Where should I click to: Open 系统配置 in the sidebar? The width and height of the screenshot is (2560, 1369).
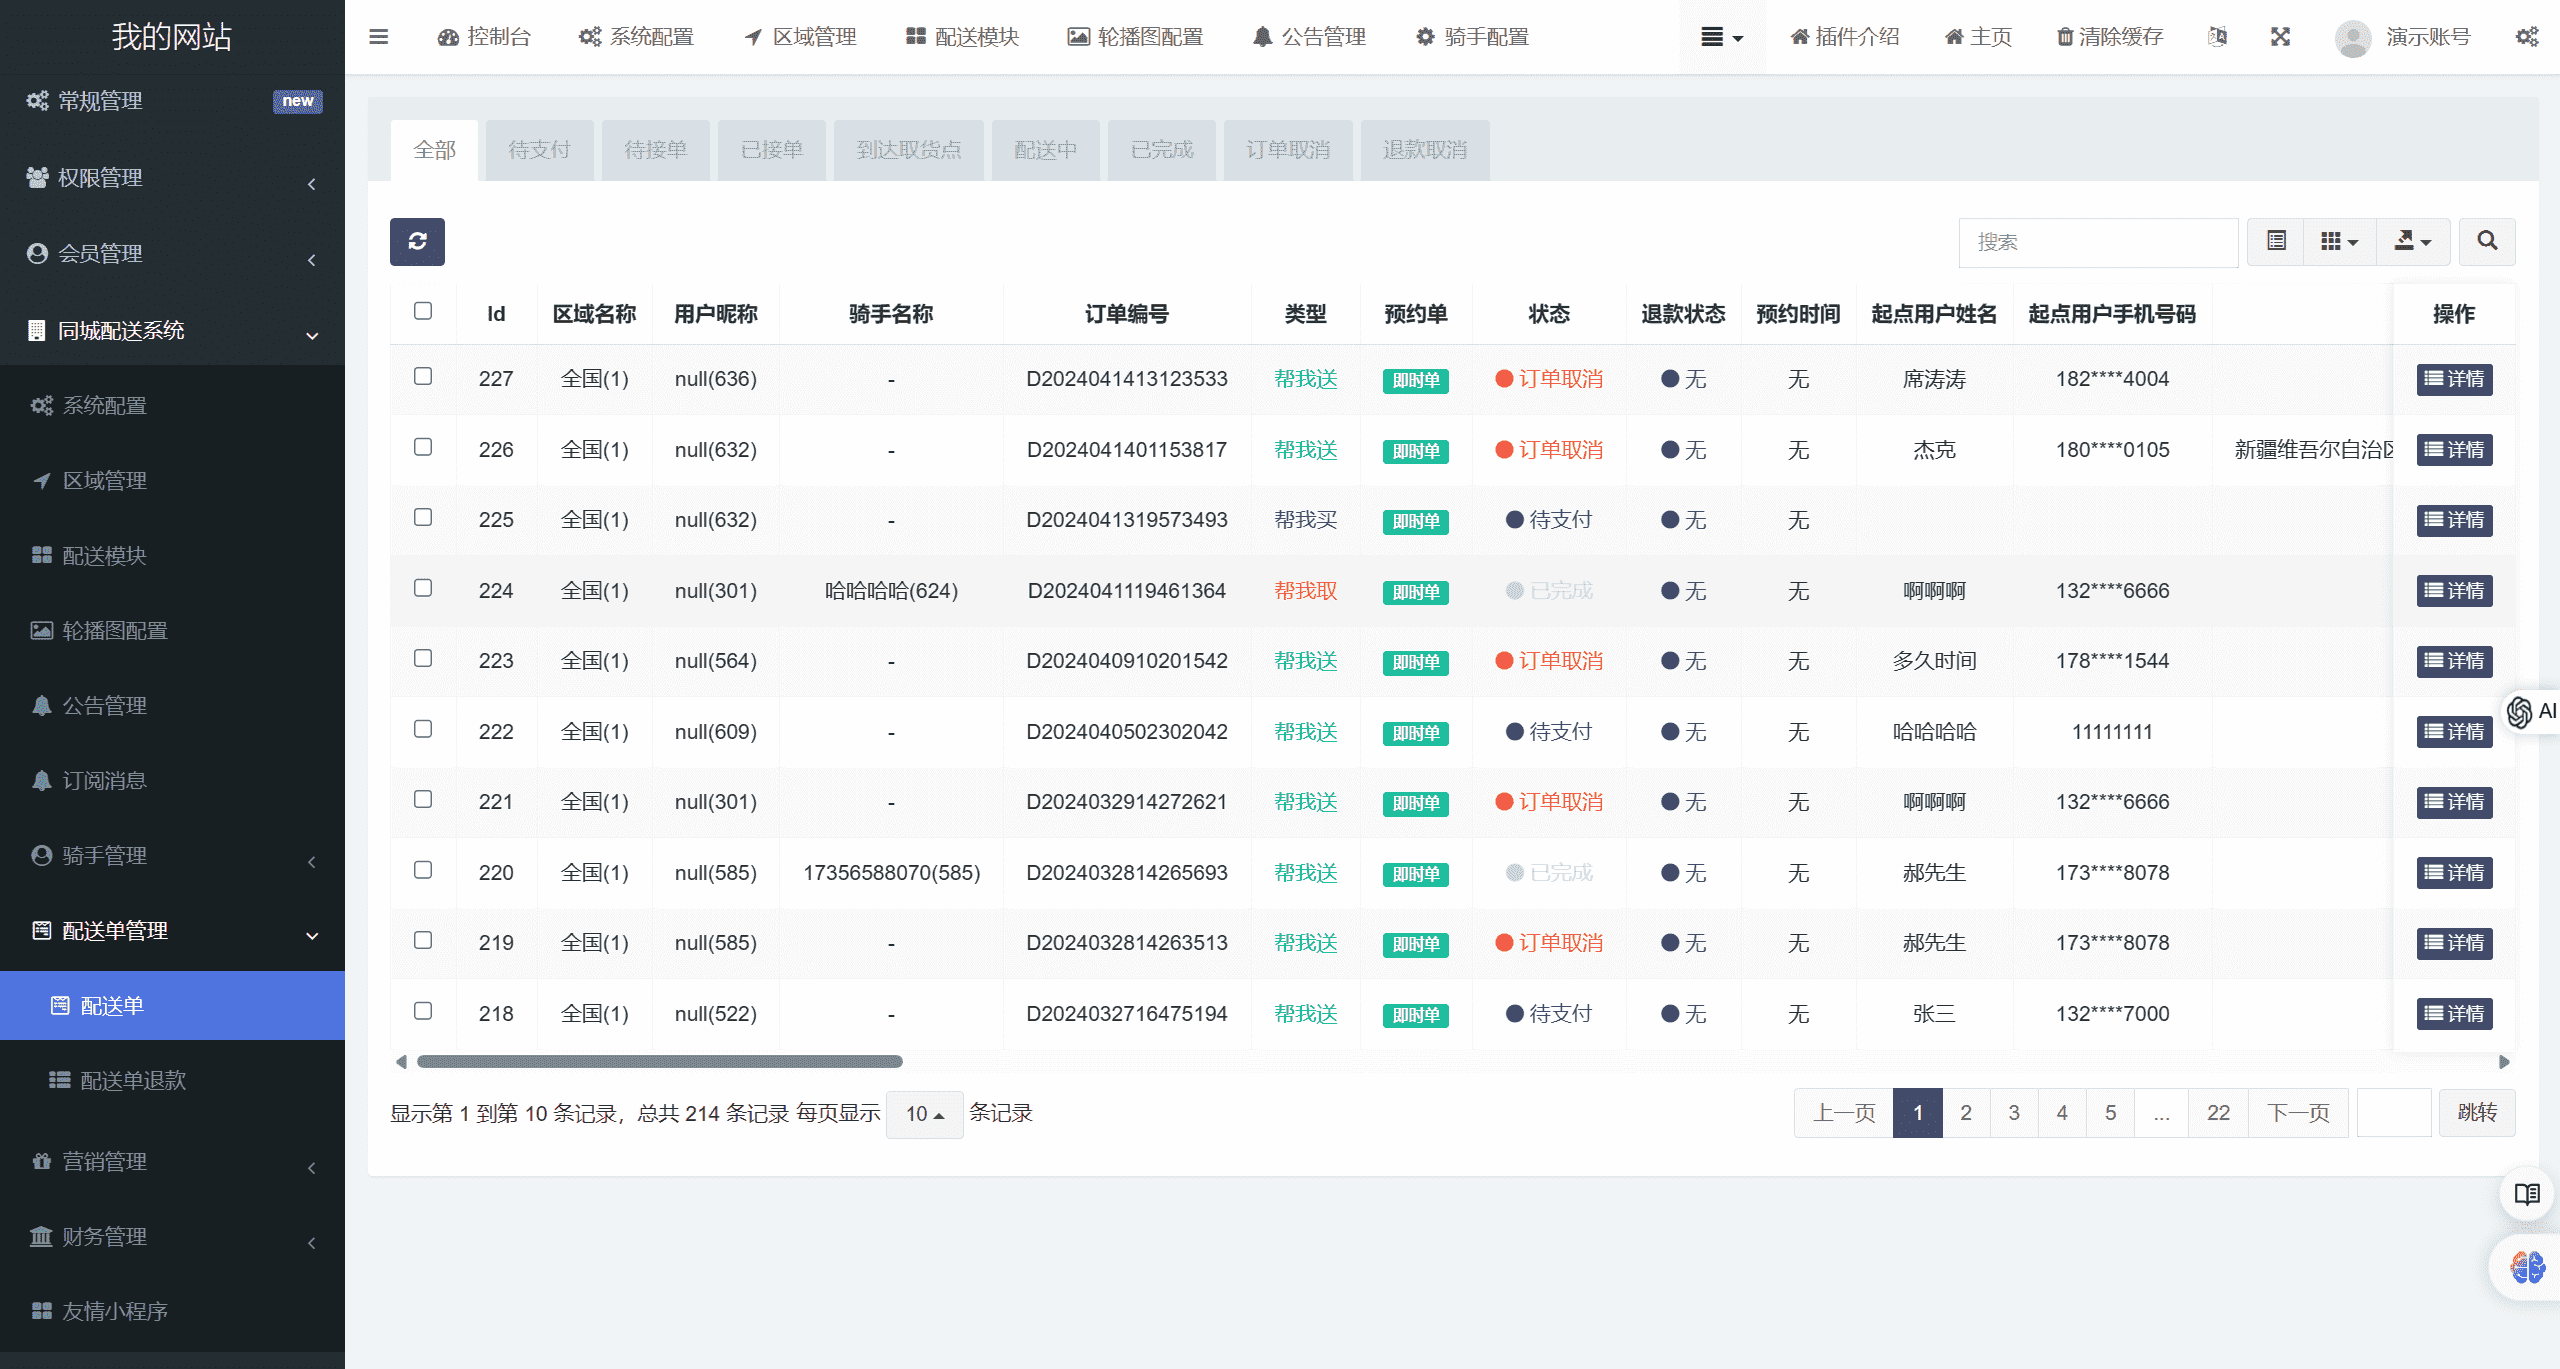pos(172,406)
